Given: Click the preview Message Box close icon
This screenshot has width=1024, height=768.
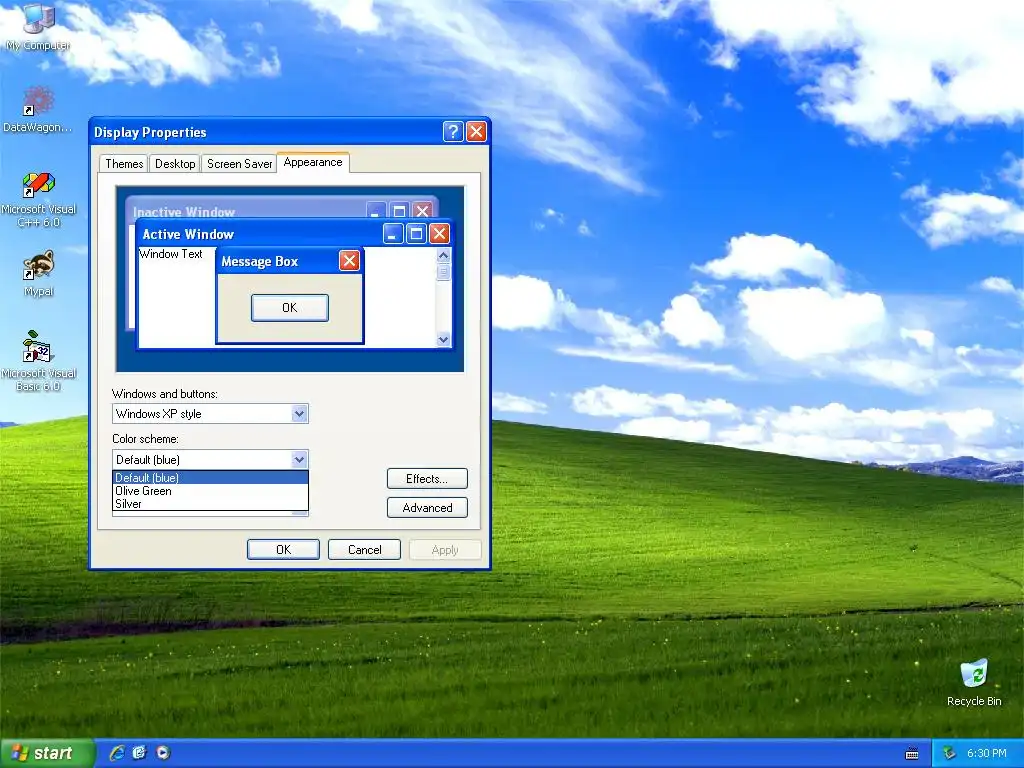Looking at the screenshot, I should point(349,261).
